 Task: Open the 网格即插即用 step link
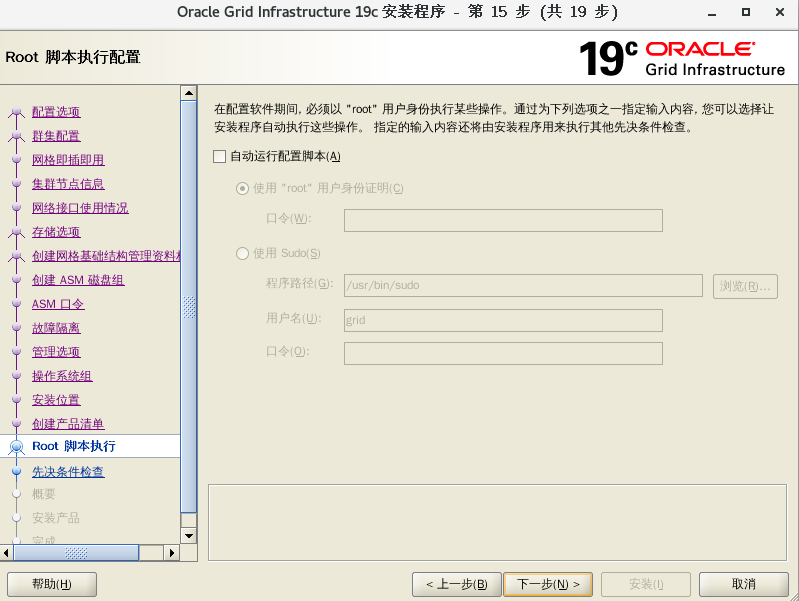(68, 160)
